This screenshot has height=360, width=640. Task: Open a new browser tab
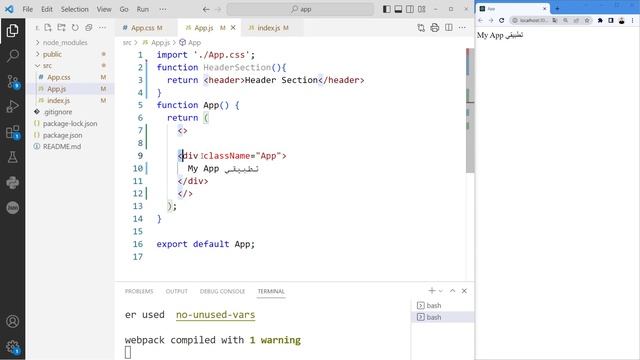pos(558,8)
